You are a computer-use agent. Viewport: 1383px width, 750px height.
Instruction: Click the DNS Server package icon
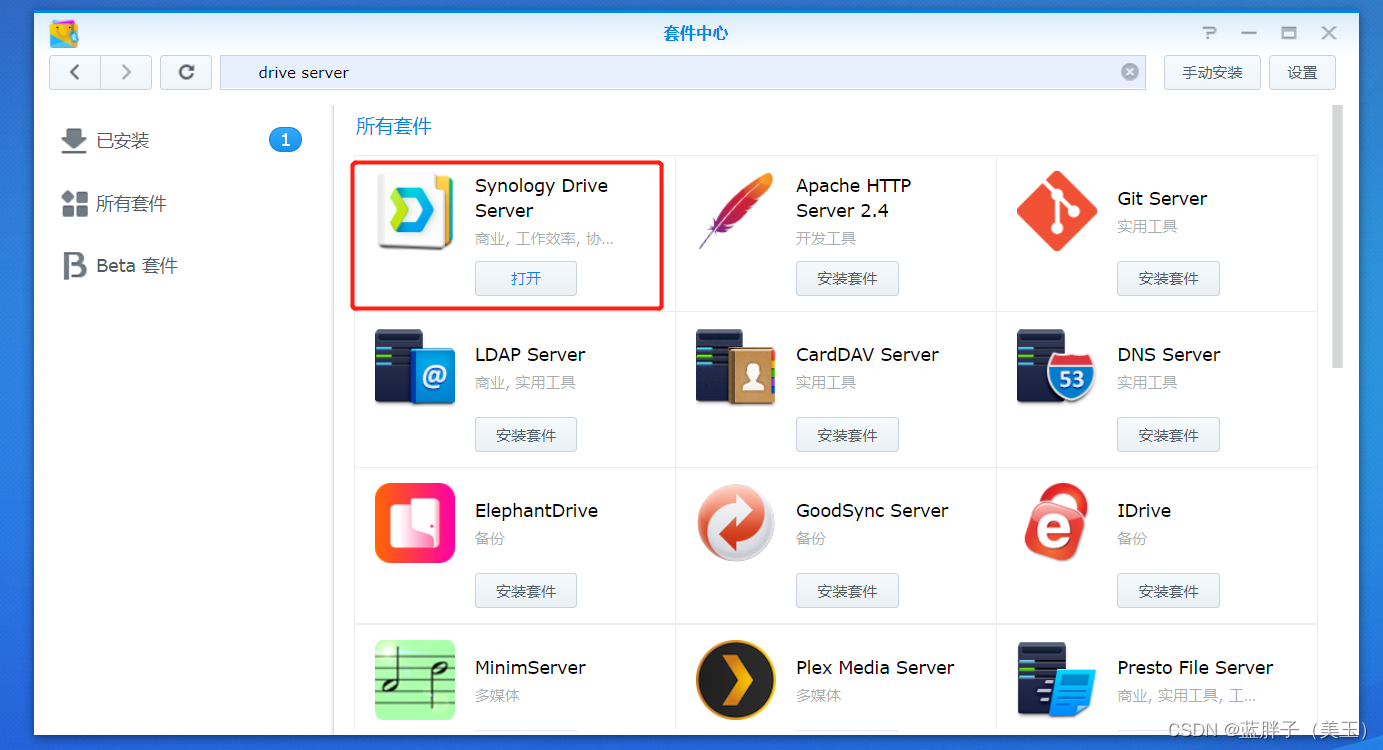pos(1057,367)
